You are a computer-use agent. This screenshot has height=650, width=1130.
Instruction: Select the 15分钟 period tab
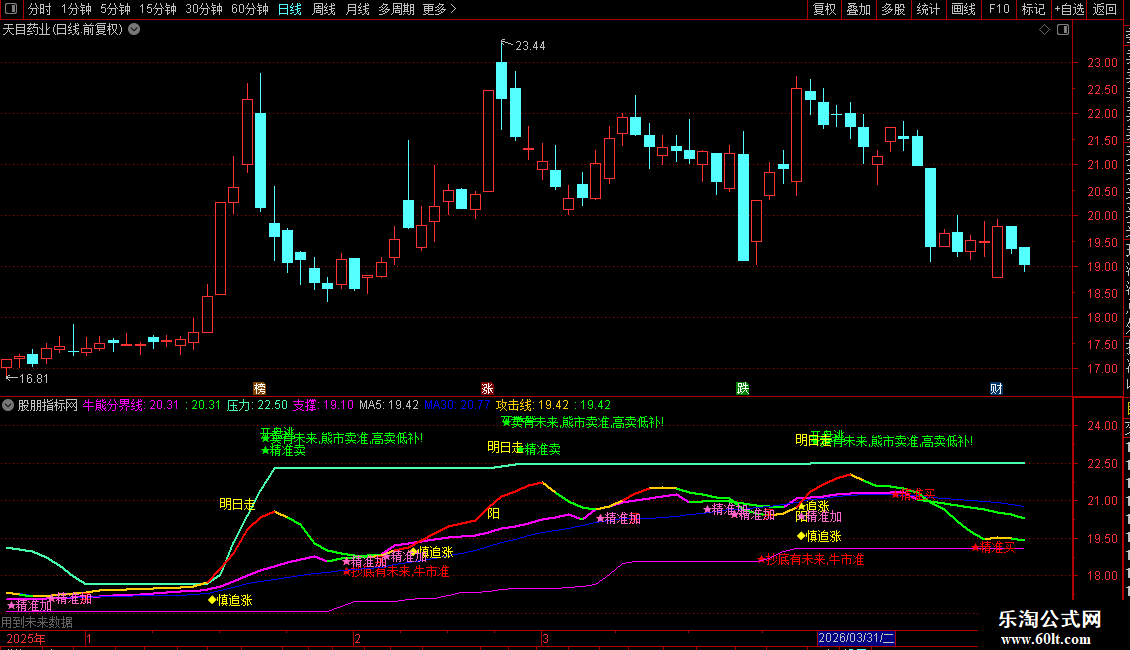tap(158, 9)
